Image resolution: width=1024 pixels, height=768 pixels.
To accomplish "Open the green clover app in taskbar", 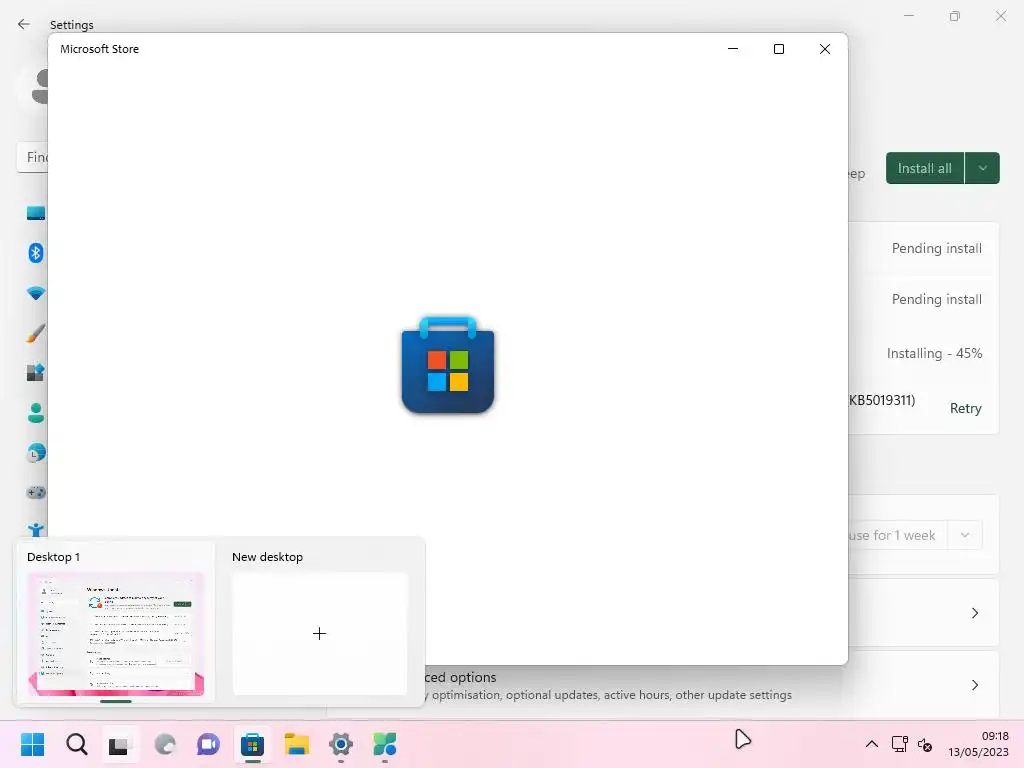I will point(385,744).
